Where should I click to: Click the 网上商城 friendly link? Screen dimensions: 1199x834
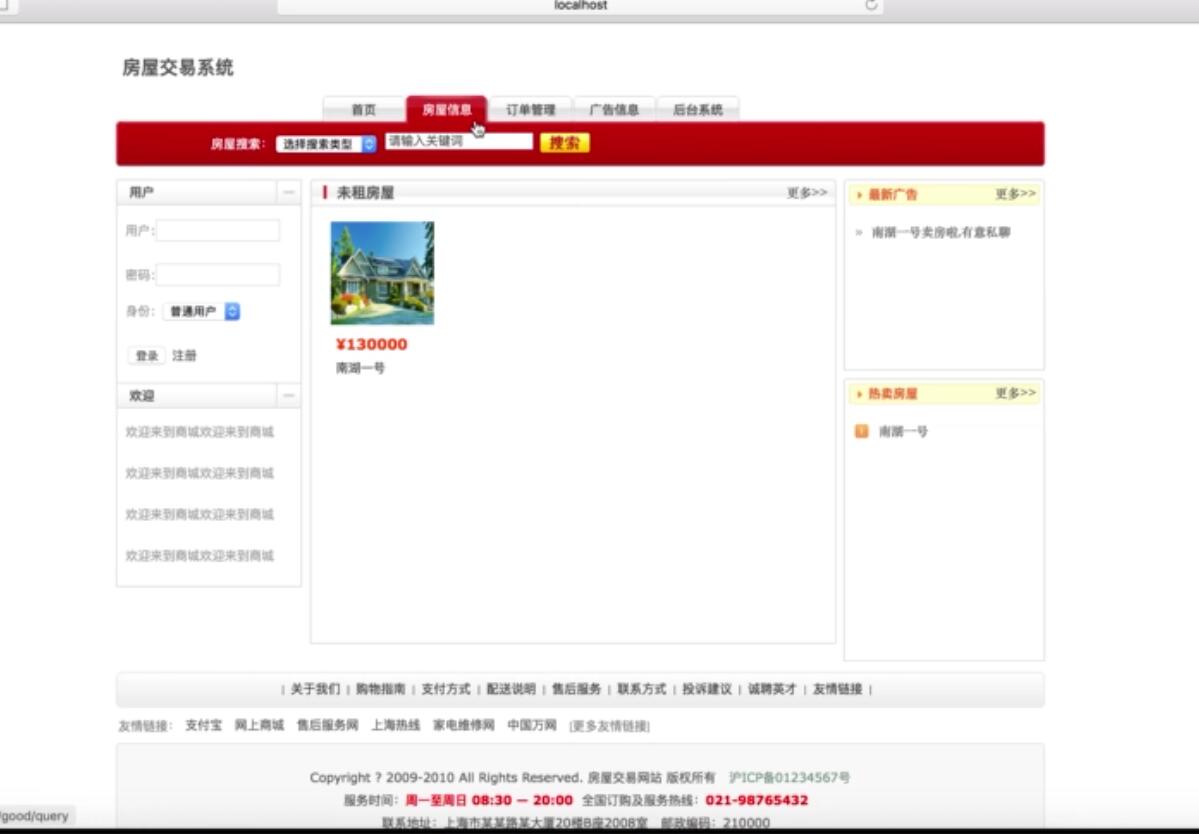pos(259,725)
